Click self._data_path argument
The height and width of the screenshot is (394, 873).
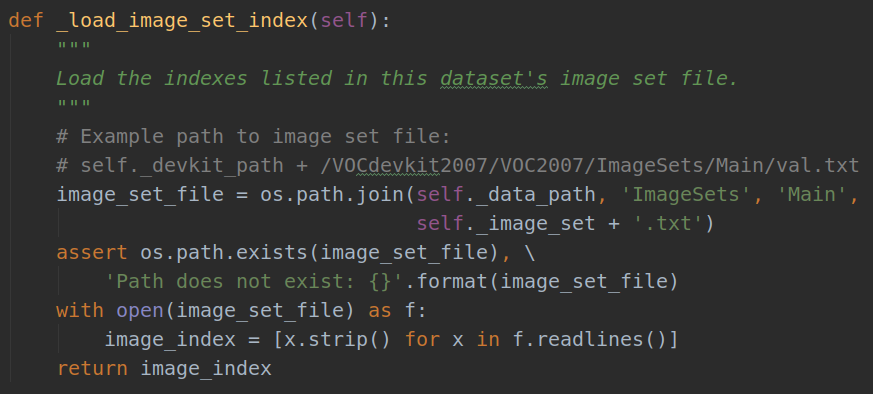pyautogui.click(x=506, y=194)
